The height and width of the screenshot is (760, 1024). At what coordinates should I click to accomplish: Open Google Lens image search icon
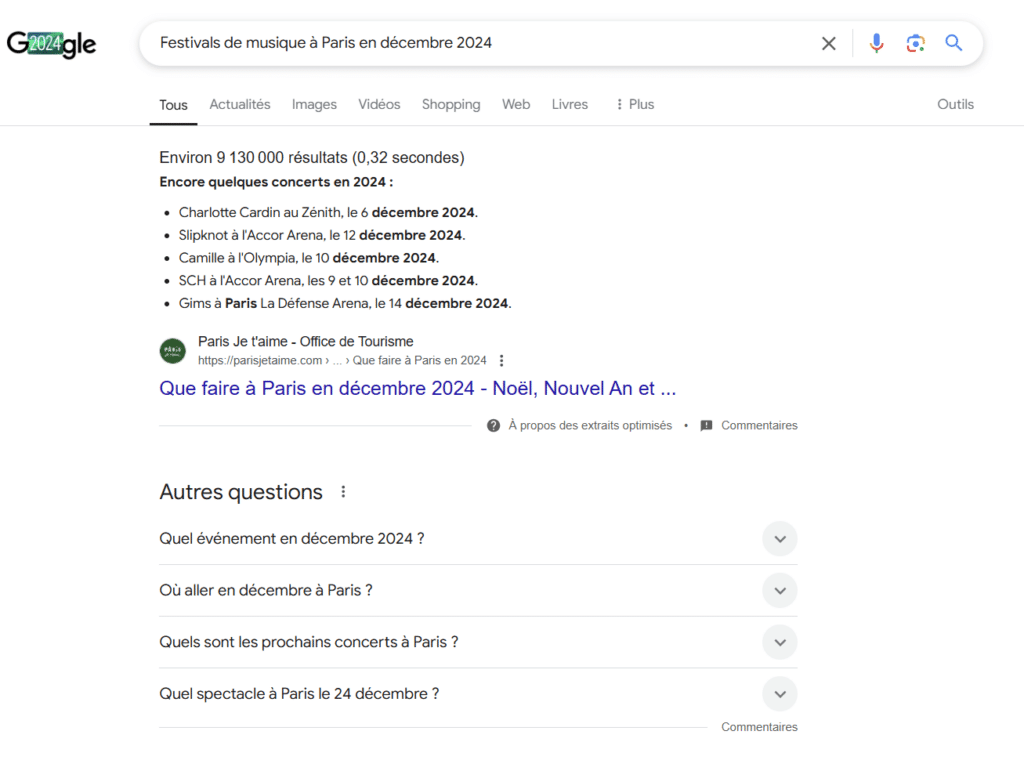(x=916, y=43)
